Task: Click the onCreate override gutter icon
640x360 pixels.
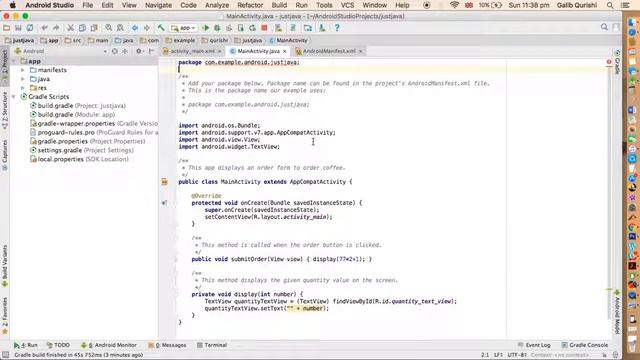Action: pos(164,202)
